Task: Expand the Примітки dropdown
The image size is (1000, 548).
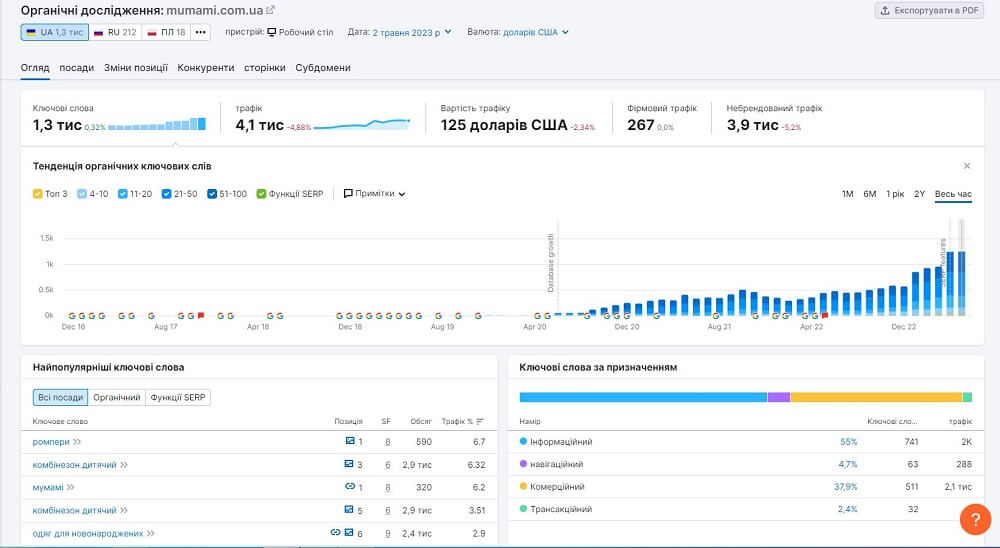Action: [375, 194]
